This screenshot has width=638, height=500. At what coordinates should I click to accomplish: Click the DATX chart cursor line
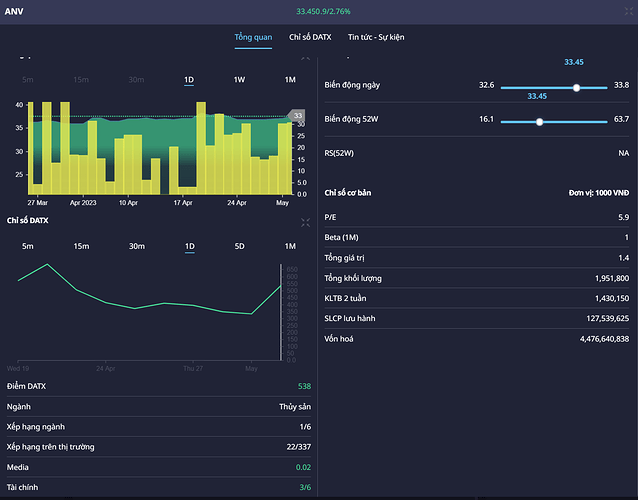click(x=281, y=312)
